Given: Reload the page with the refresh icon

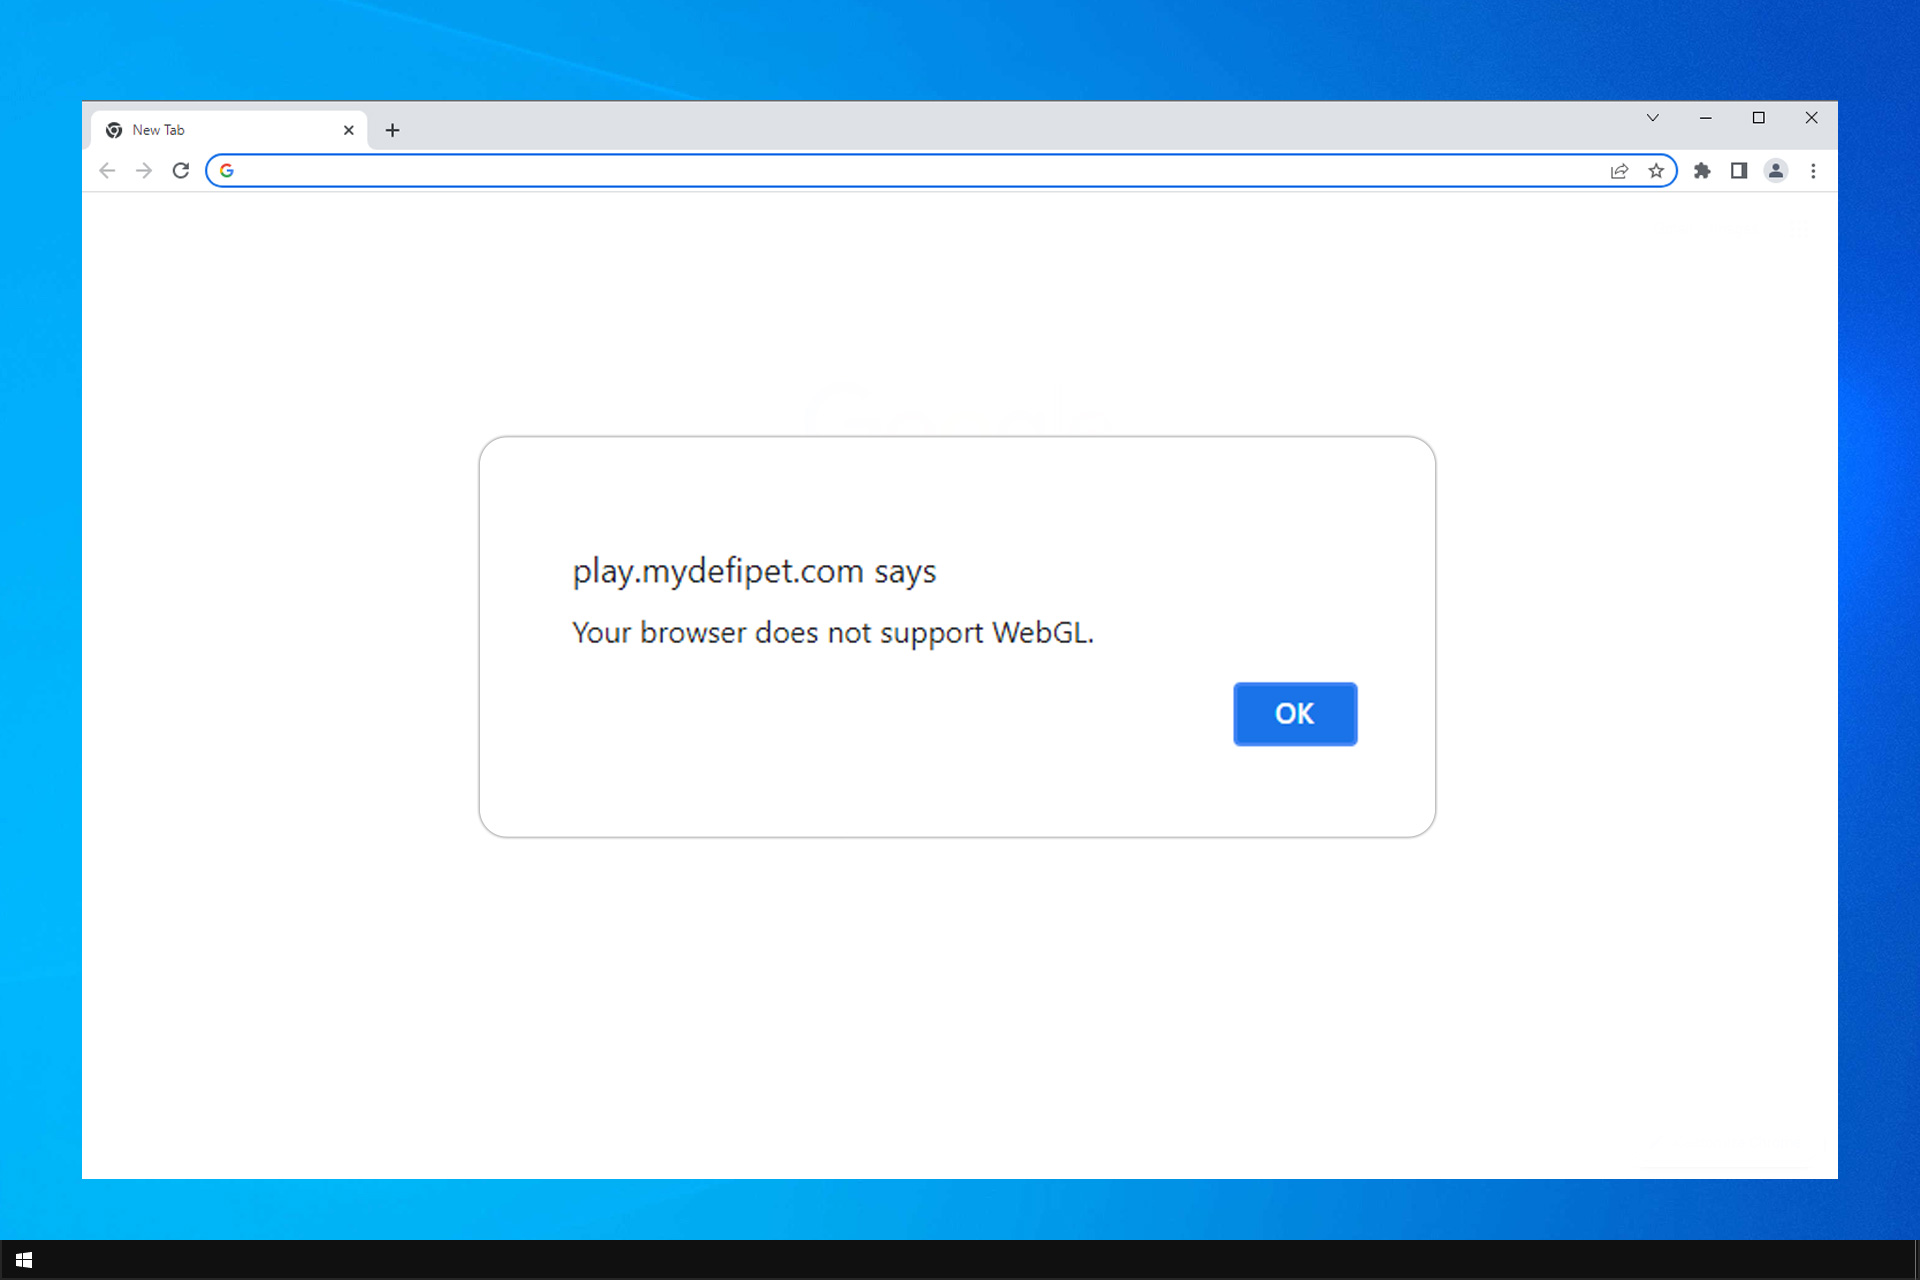Looking at the screenshot, I should click(x=181, y=171).
